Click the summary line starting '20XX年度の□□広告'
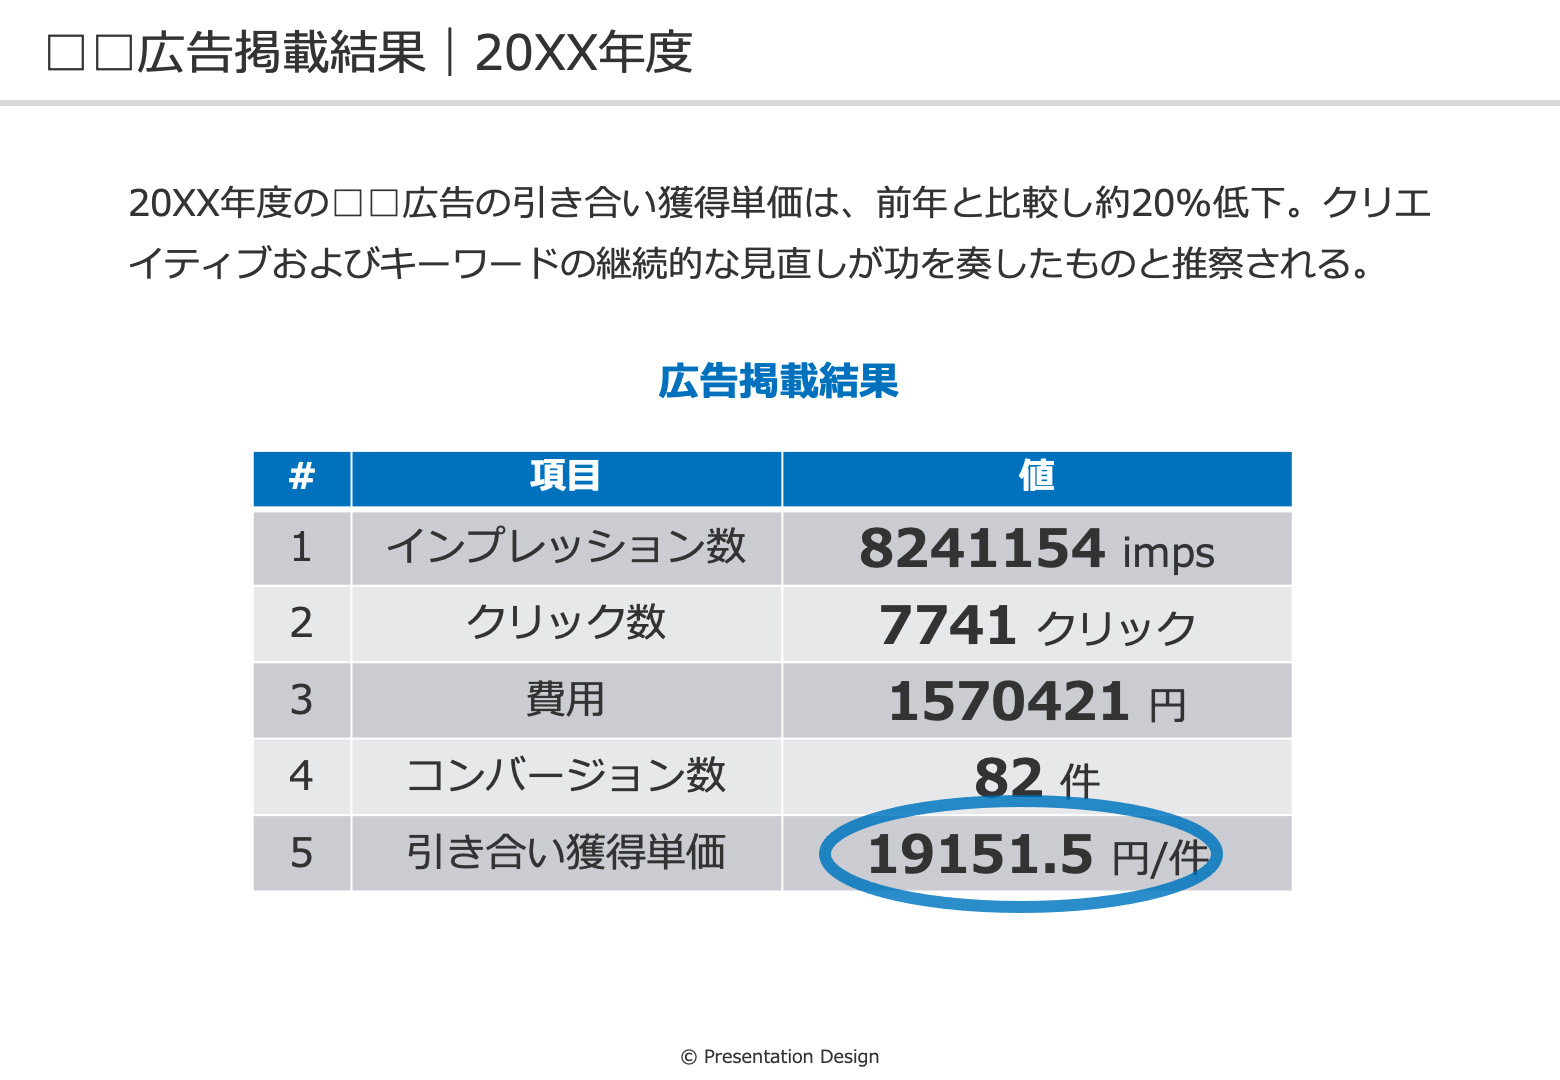The height and width of the screenshot is (1080, 1560). [x=780, y=203]
